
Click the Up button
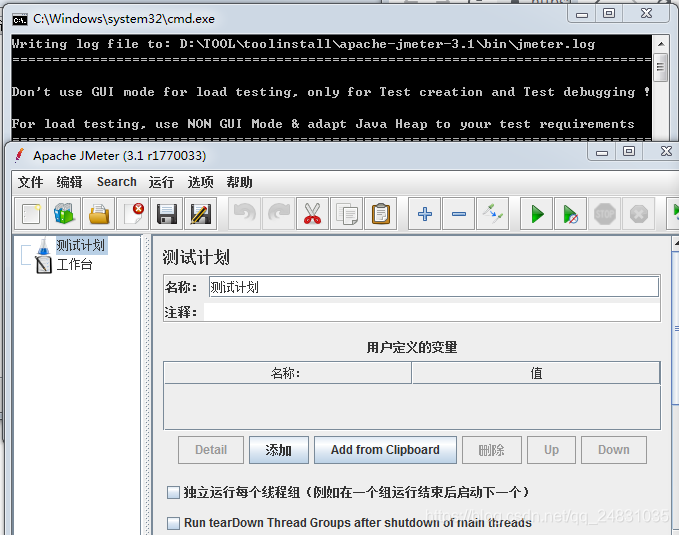click(x=551, y=450)
